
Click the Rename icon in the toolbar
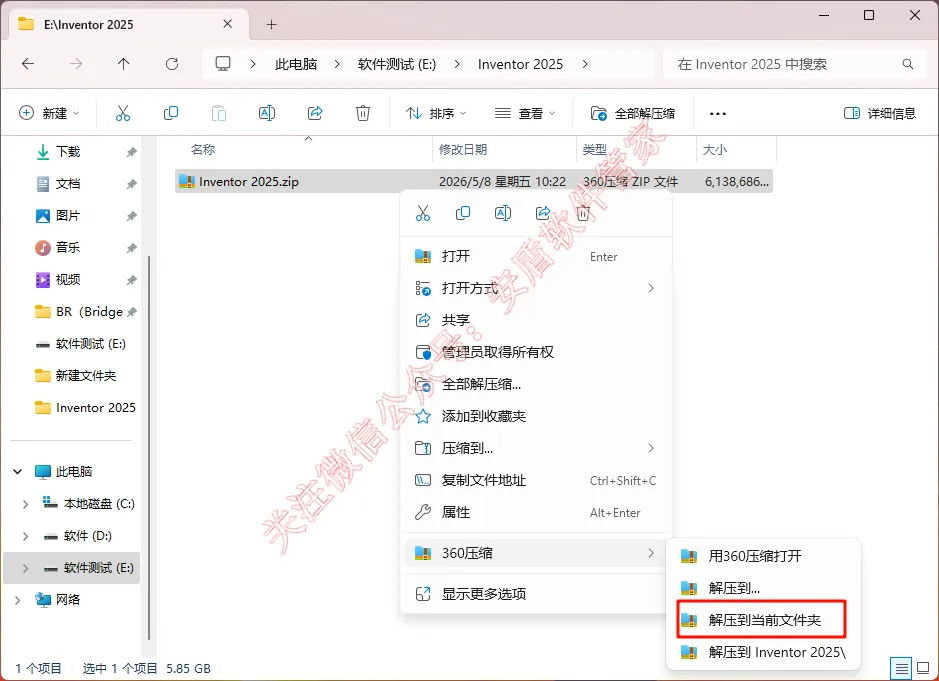pos(266,113)
